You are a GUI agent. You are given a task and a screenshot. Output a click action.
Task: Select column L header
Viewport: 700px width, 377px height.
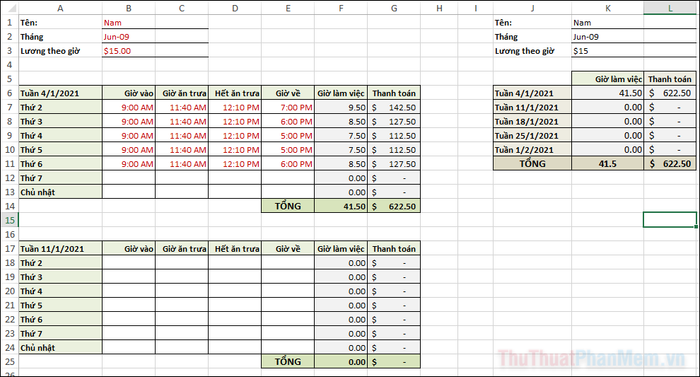670,8
